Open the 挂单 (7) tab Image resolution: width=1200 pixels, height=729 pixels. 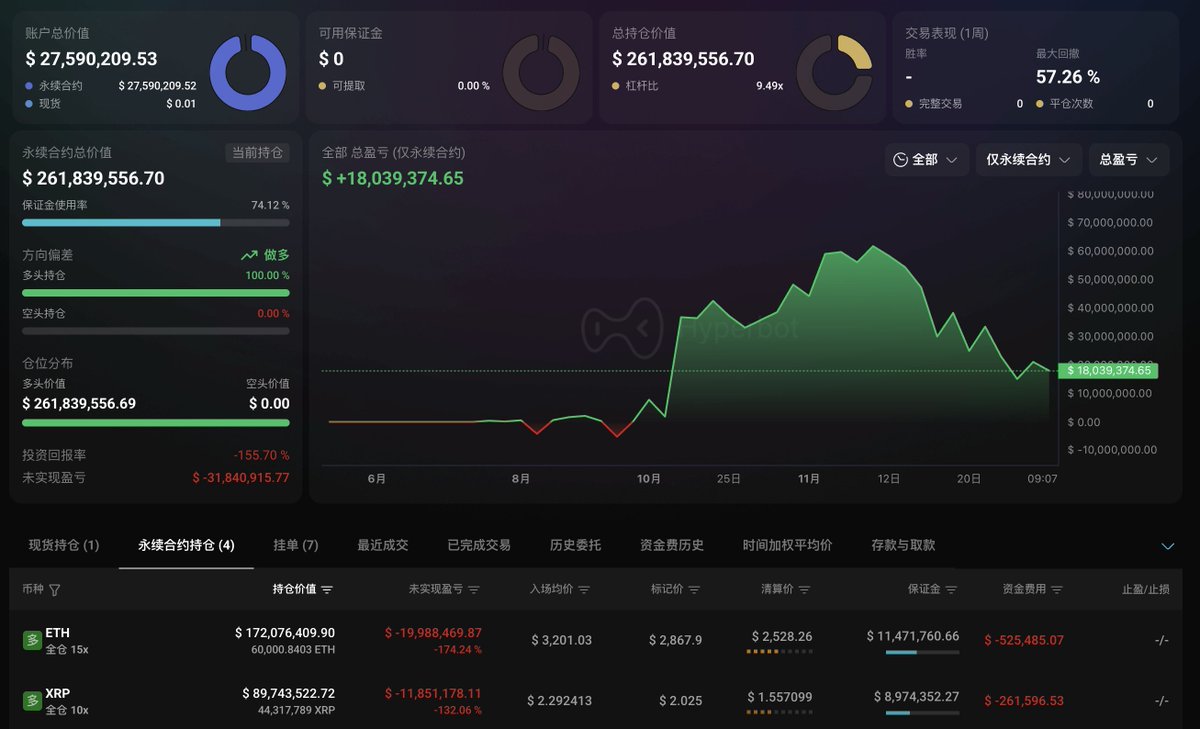(x=296, y=545)
